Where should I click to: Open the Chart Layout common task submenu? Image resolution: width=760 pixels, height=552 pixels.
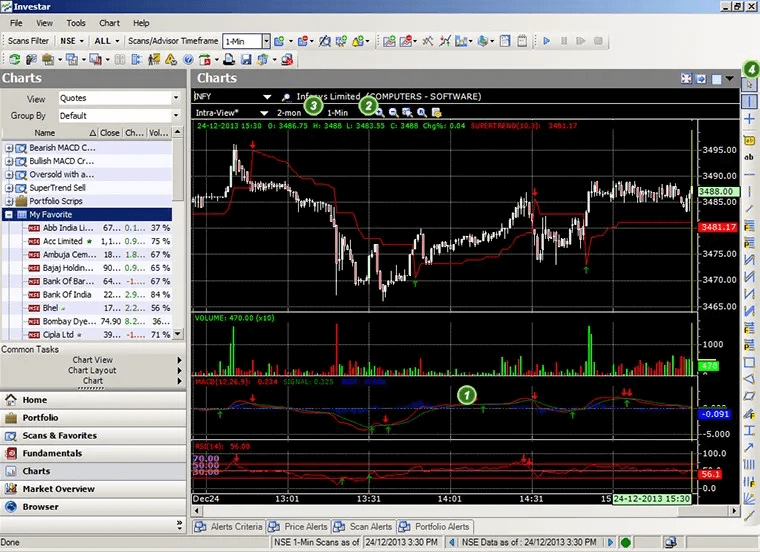[x=93, y=370]
